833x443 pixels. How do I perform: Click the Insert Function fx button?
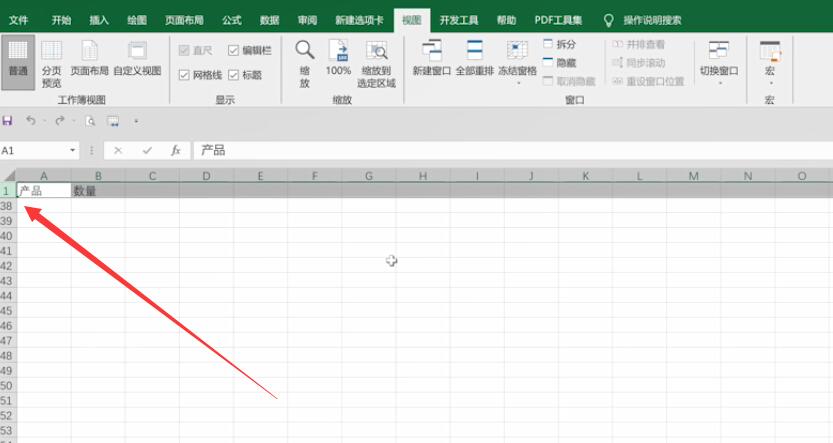176,151
